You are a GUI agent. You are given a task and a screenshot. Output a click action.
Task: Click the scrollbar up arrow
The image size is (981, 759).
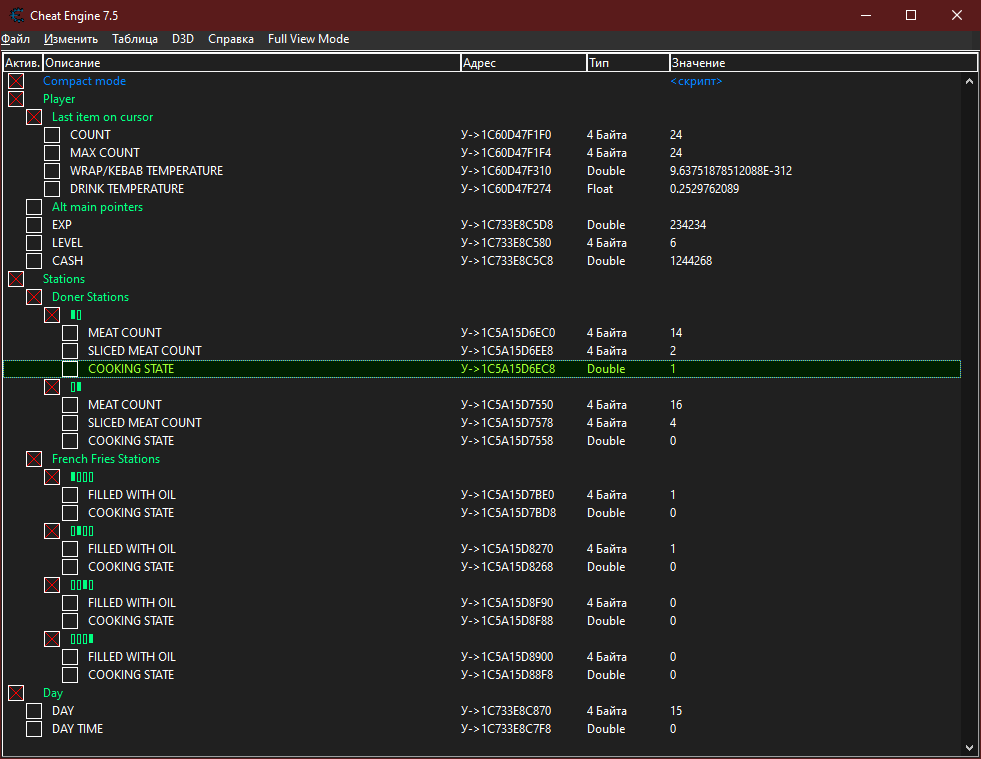(969, 81)
